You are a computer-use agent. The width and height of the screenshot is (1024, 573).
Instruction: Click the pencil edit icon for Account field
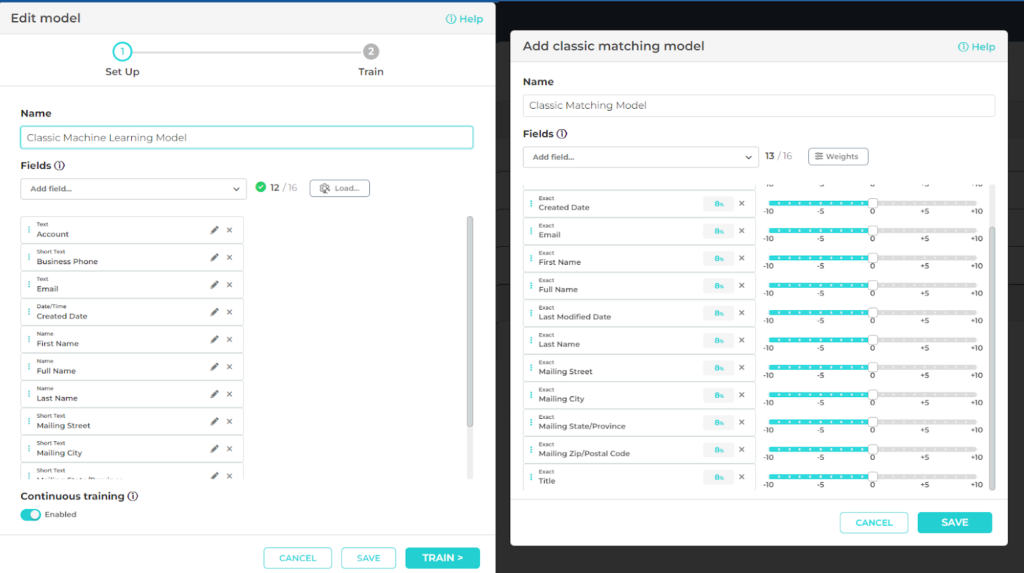(x=214, y=230)
